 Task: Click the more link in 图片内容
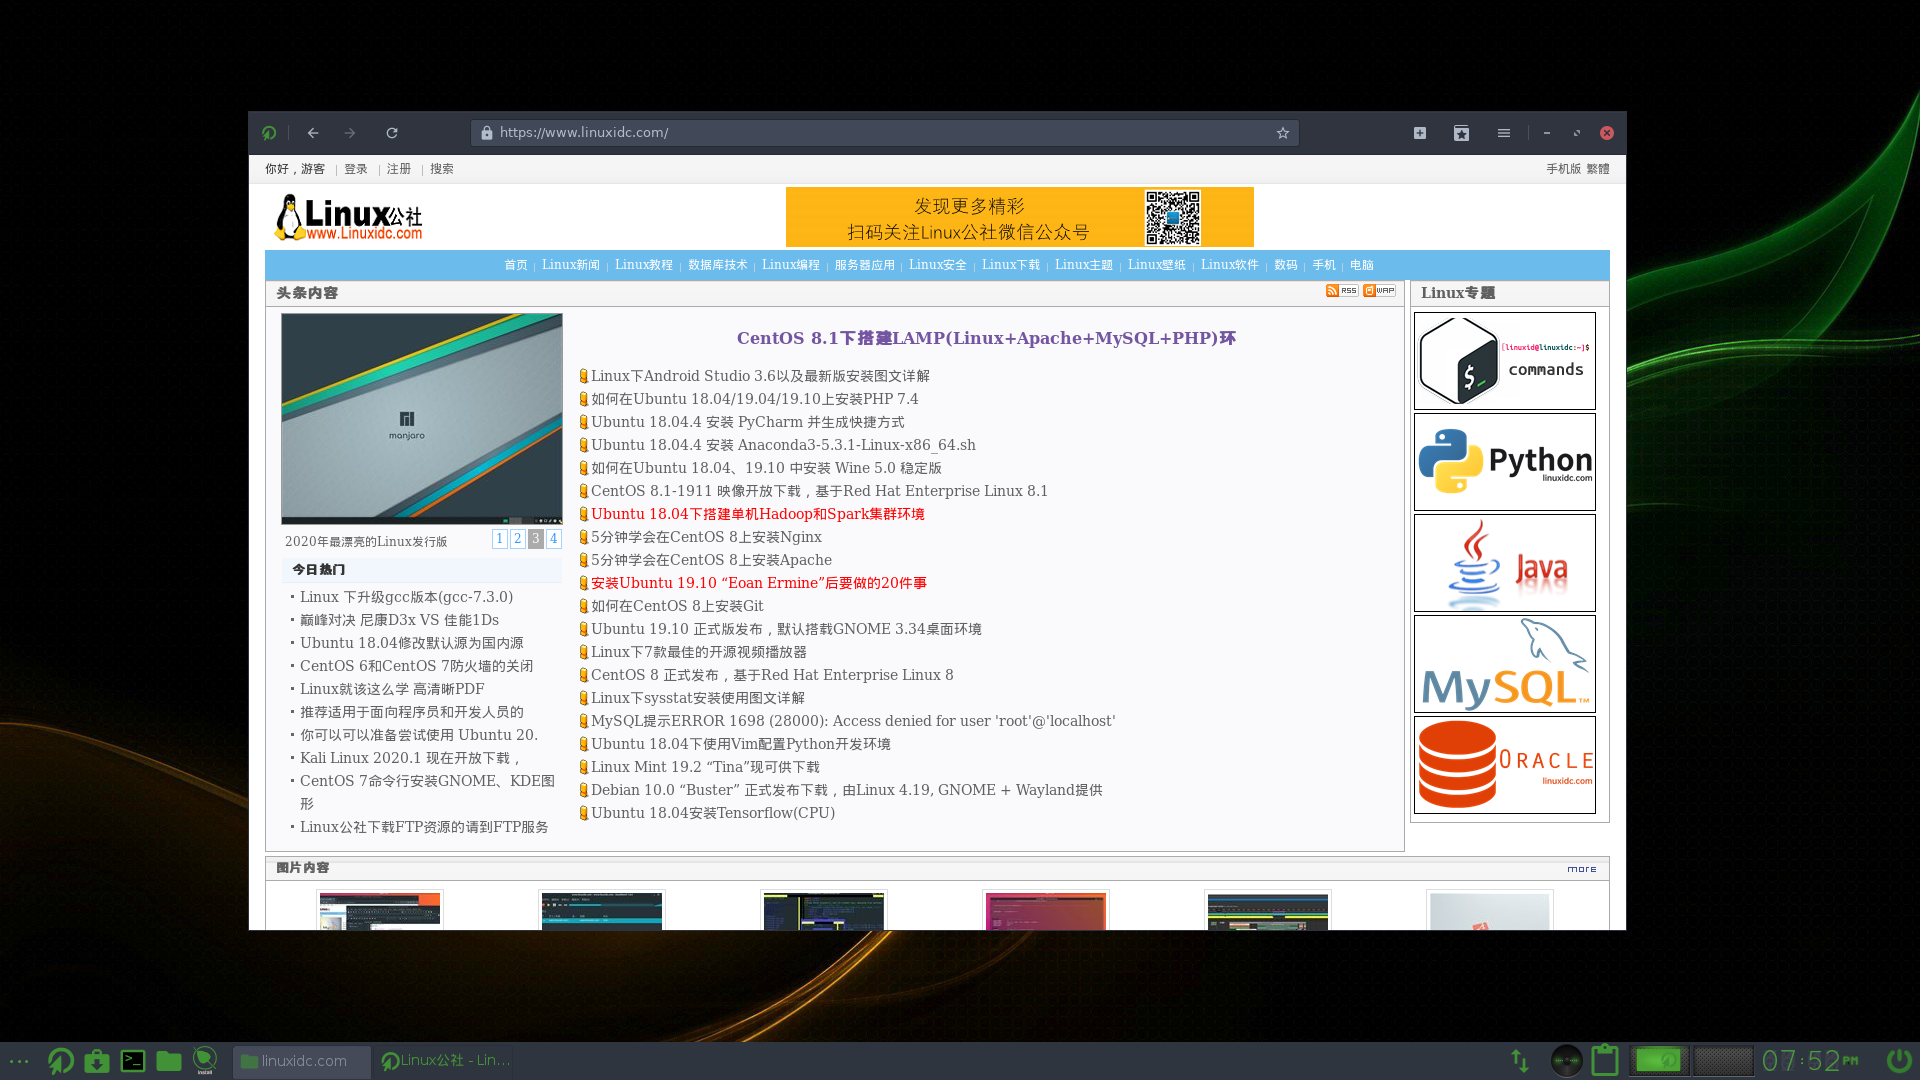pyautogui.click(x=1582, y=869)
